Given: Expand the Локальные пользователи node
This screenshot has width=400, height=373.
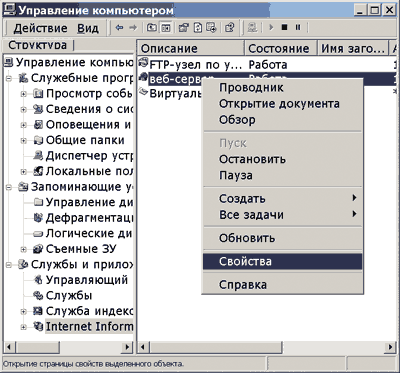Looking at the screenshot, I should click(24, 172).
